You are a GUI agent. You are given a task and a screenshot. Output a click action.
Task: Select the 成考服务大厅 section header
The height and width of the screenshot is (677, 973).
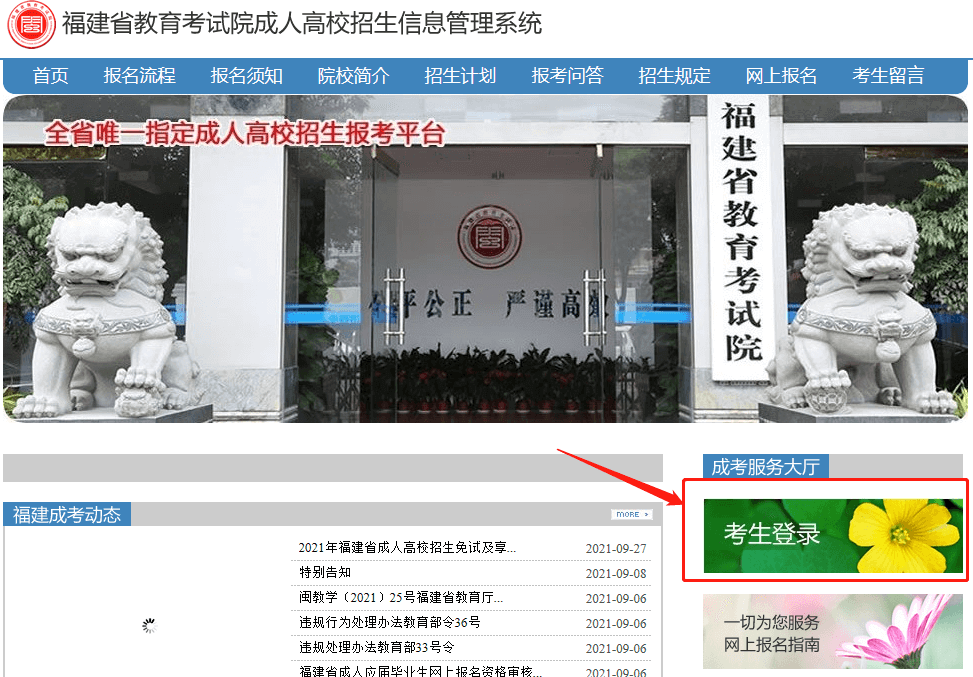[x=766, y=467]
